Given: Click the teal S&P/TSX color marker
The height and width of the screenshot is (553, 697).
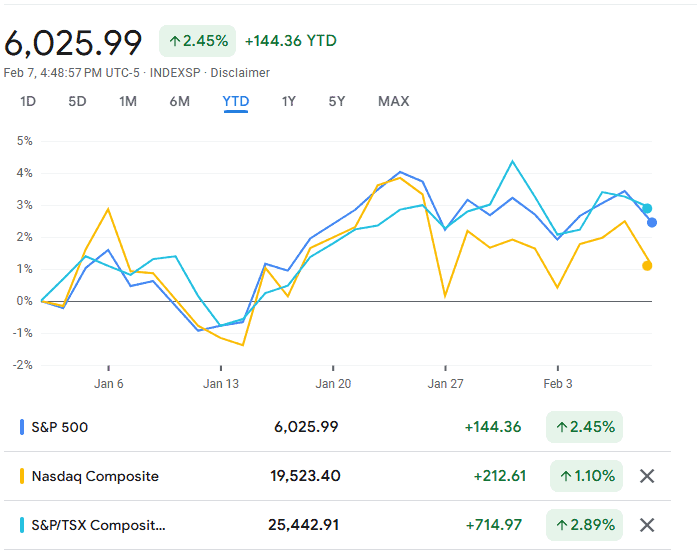Looking at the screenshot, I should (x=22, y=525).
